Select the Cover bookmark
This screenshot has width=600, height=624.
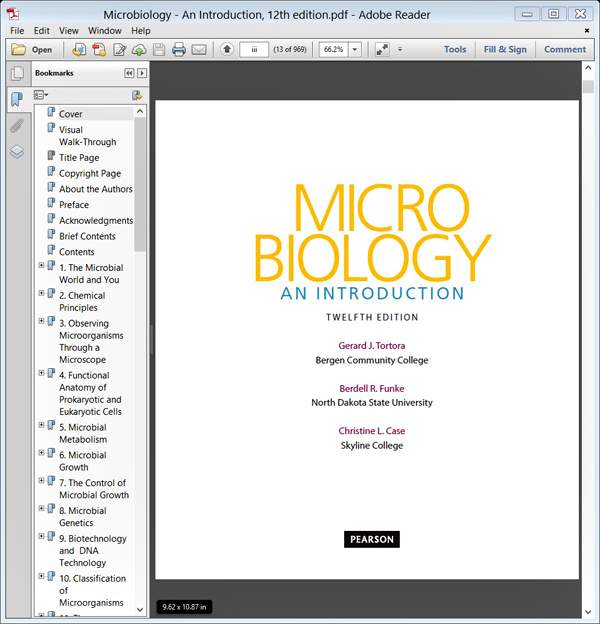click(x=70, y=114)
